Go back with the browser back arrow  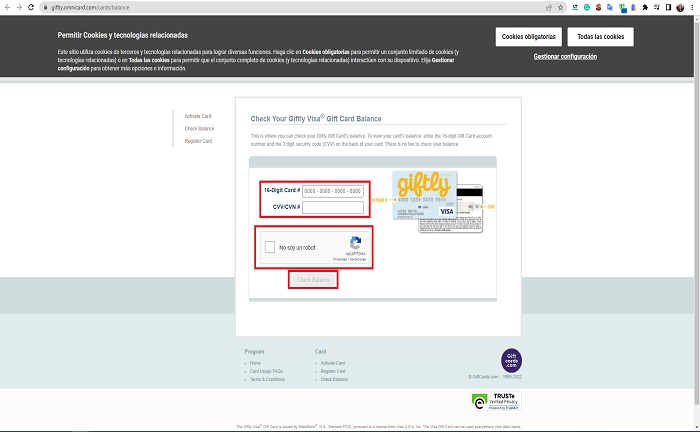click(x=7, y=8)
